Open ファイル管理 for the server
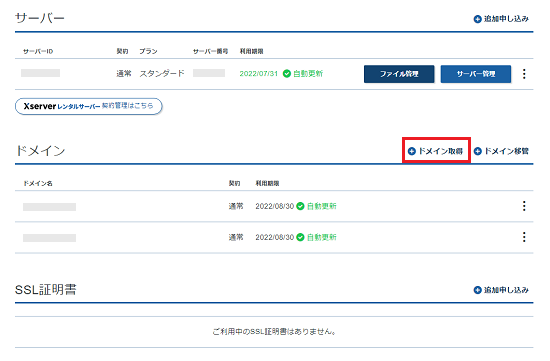Image resolution: width=550 pixels, height=361 pixels. tap(399, 74)
